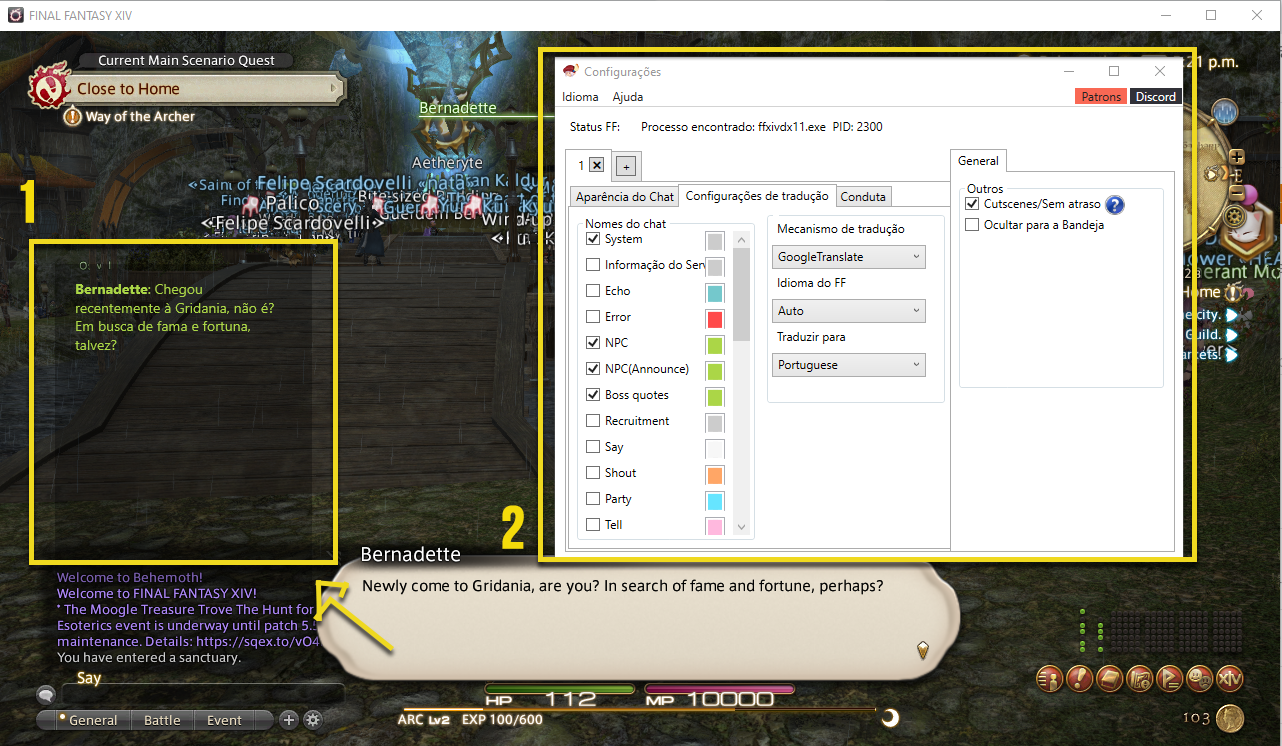
Task: Switch to Aparência do Chat tab
Action: [x=625, y=197]
